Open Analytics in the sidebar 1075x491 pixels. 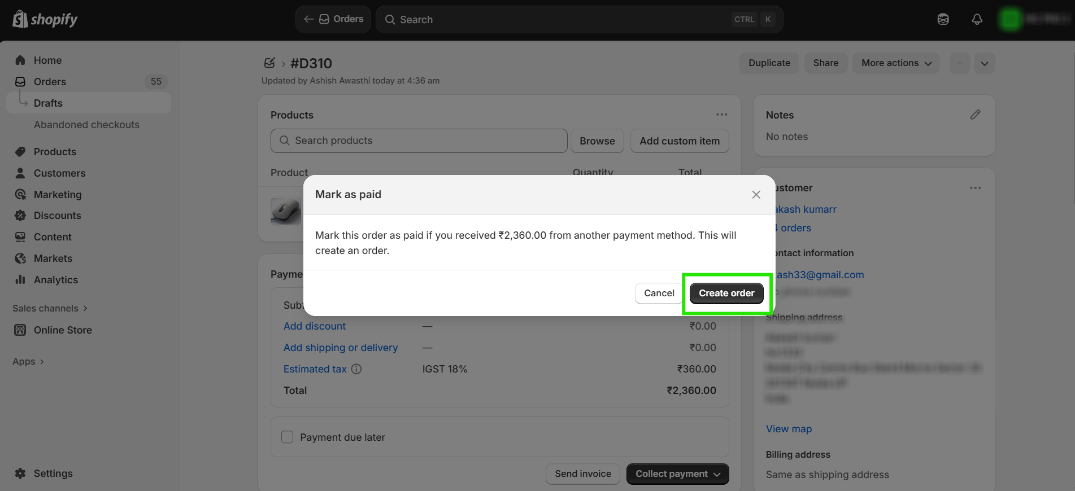click(55, 280)
